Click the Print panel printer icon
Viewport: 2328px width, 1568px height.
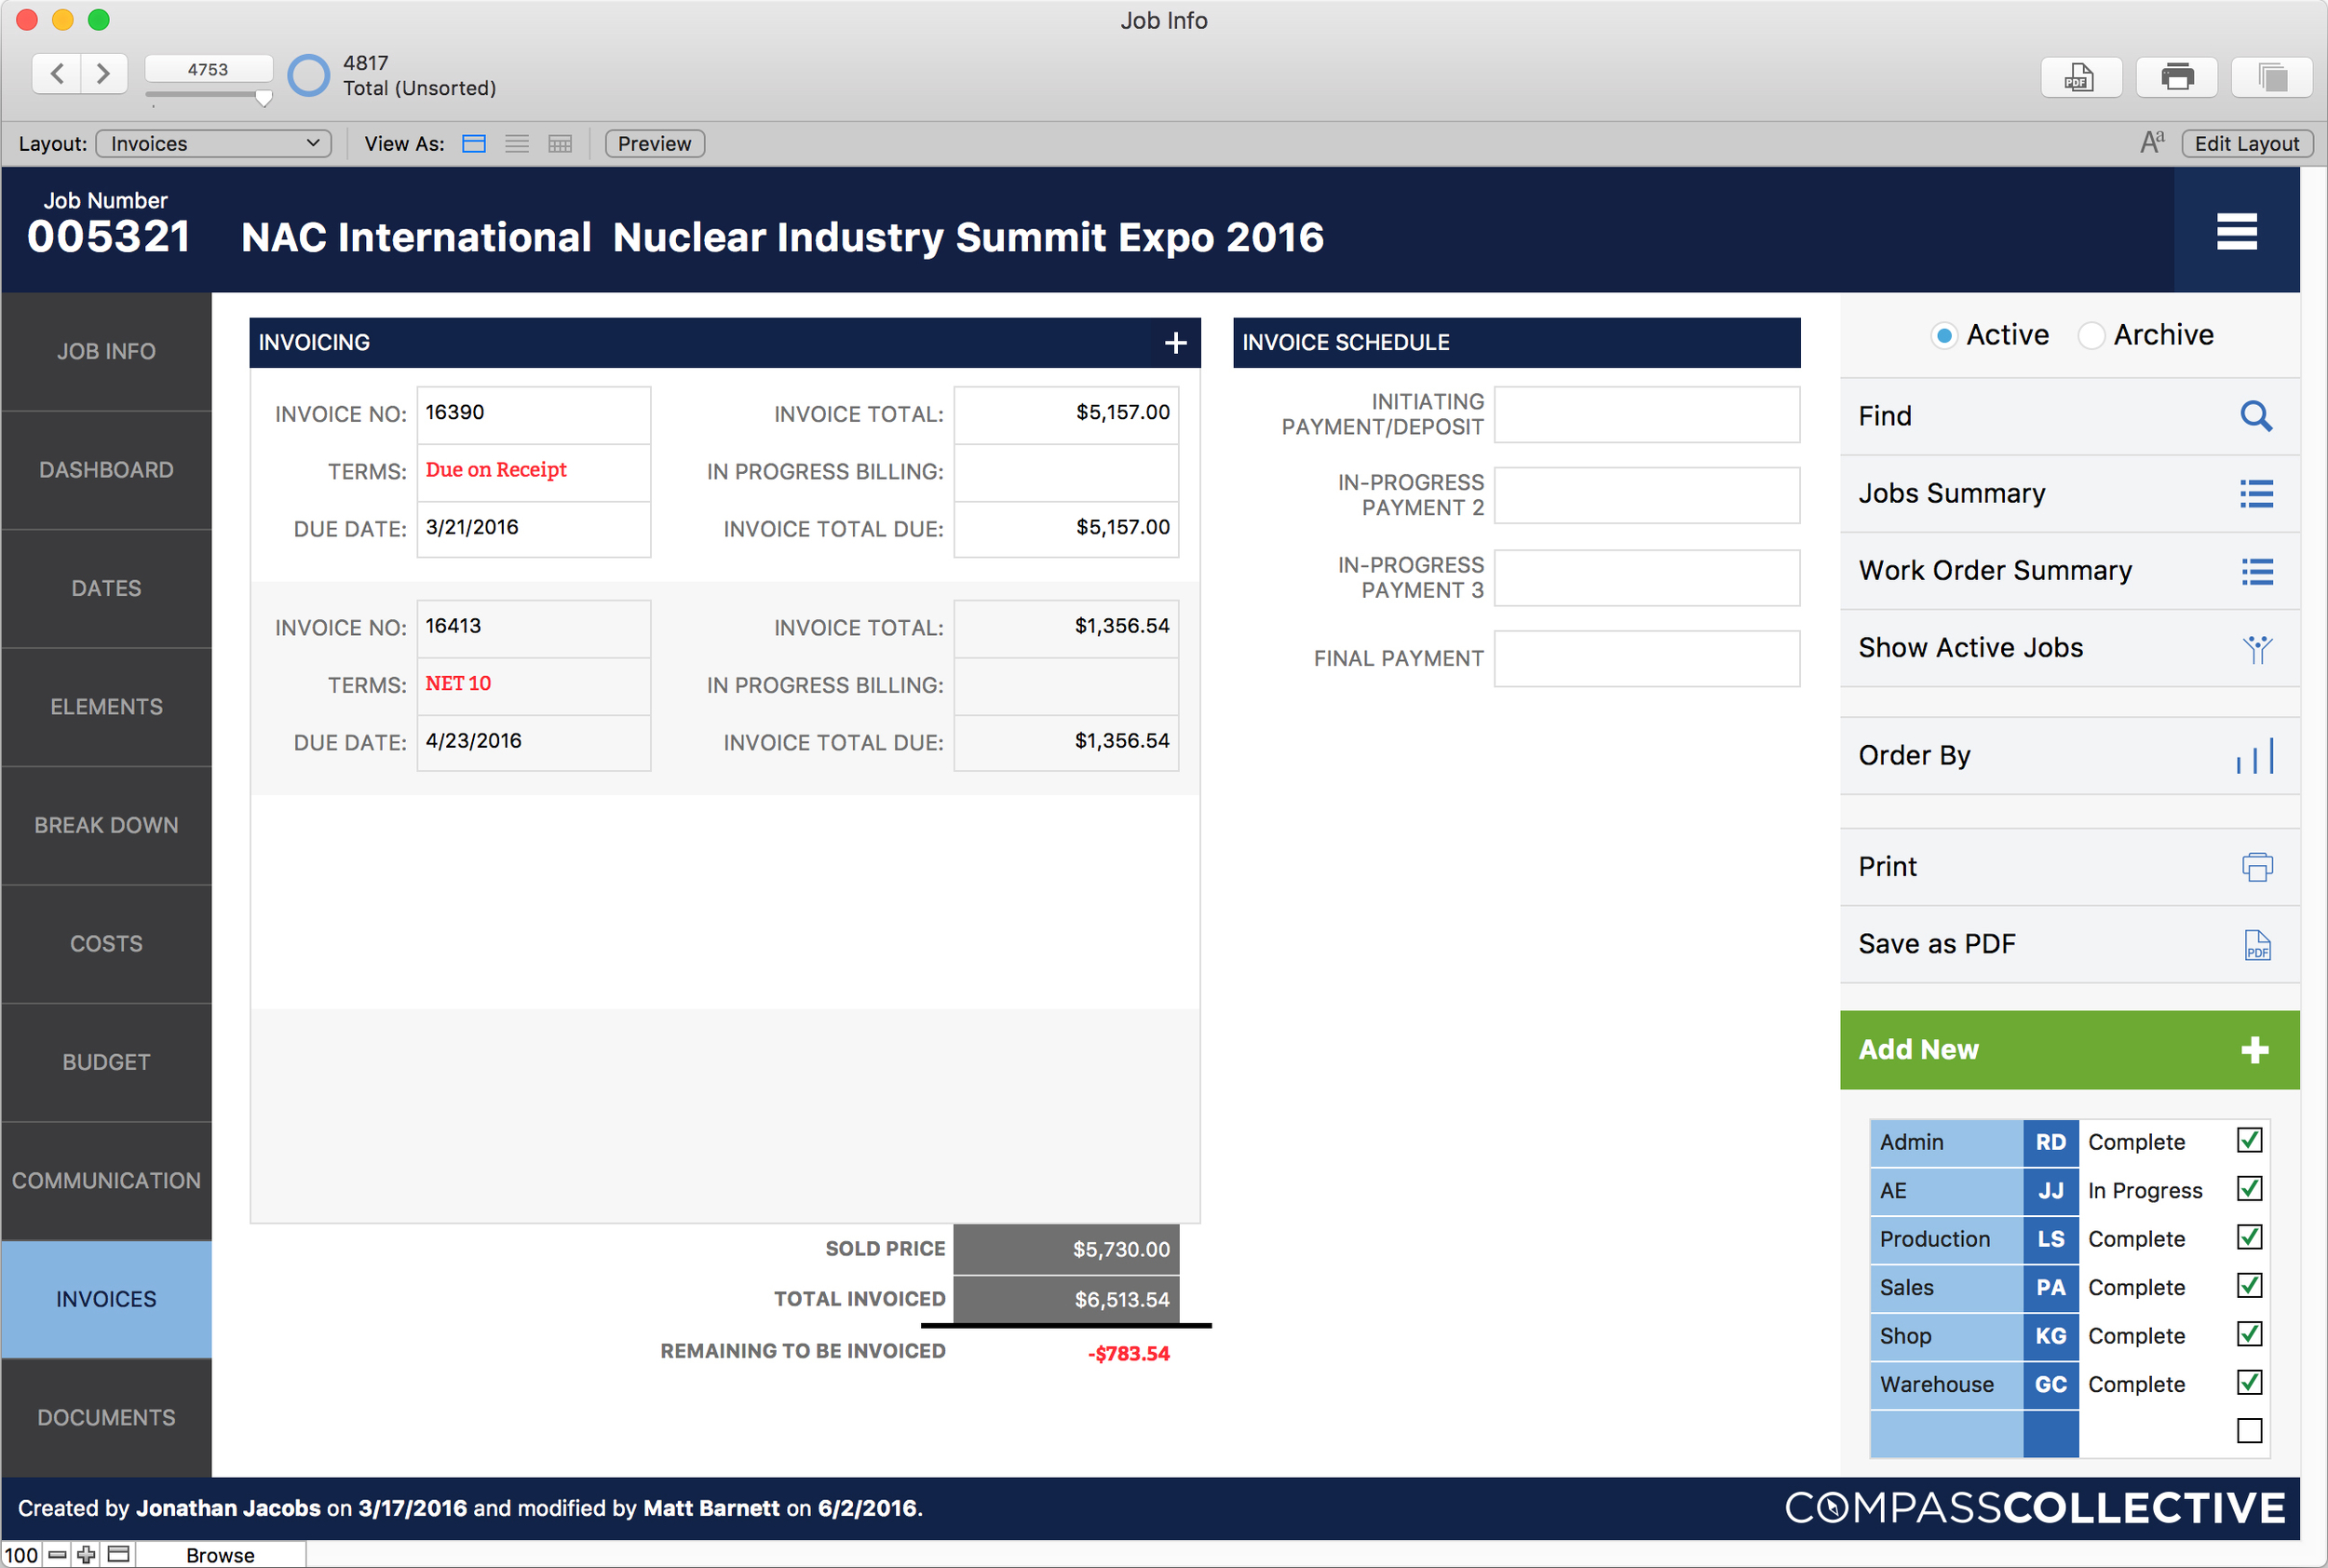(2256, 867)
